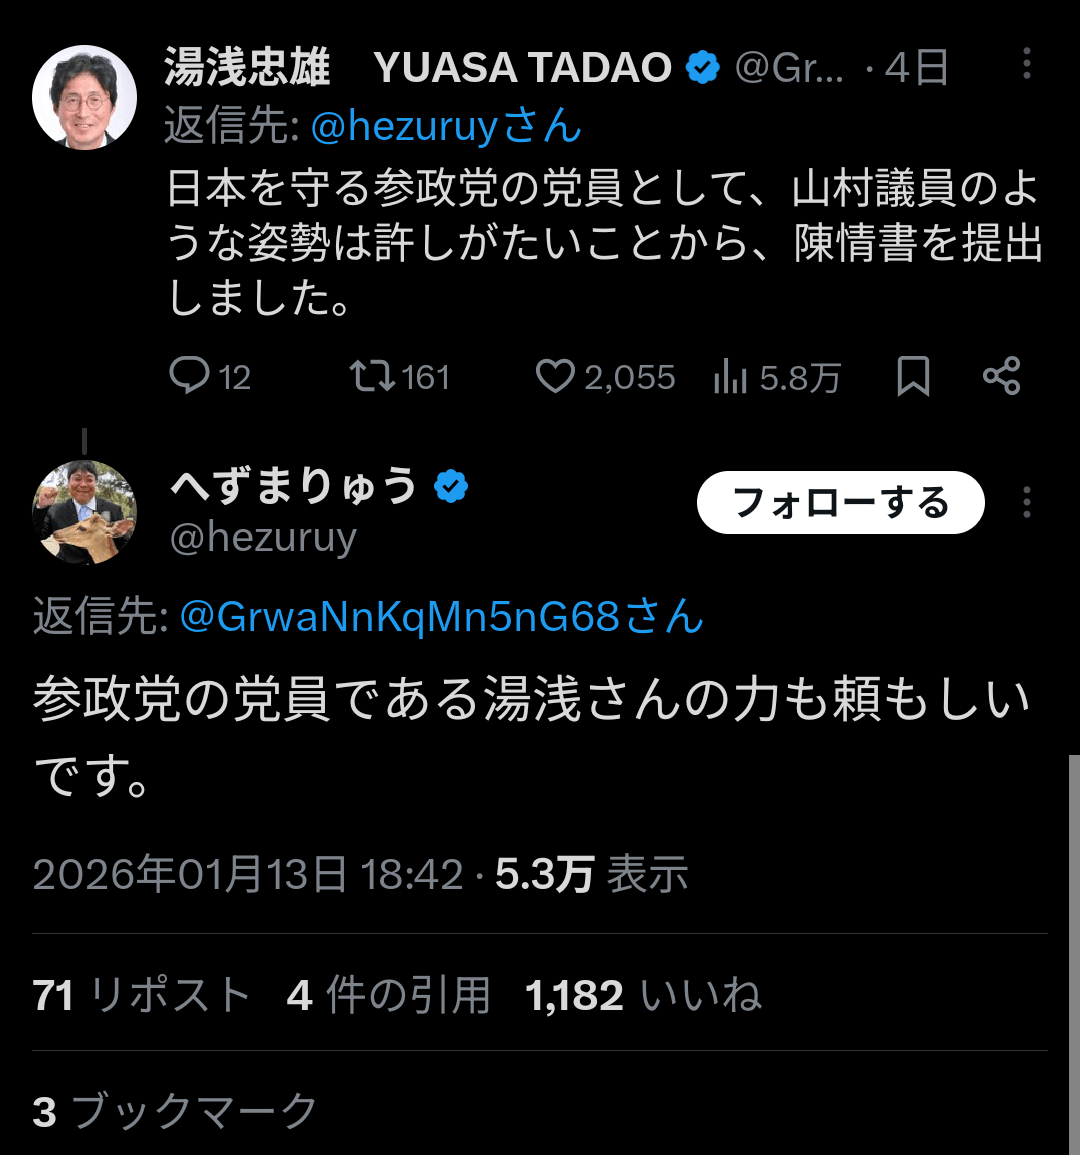Open the 4 件の引用 quotes list
Image resolution: width=1080 pixels, height=1155 pixels.
point(388,995)
